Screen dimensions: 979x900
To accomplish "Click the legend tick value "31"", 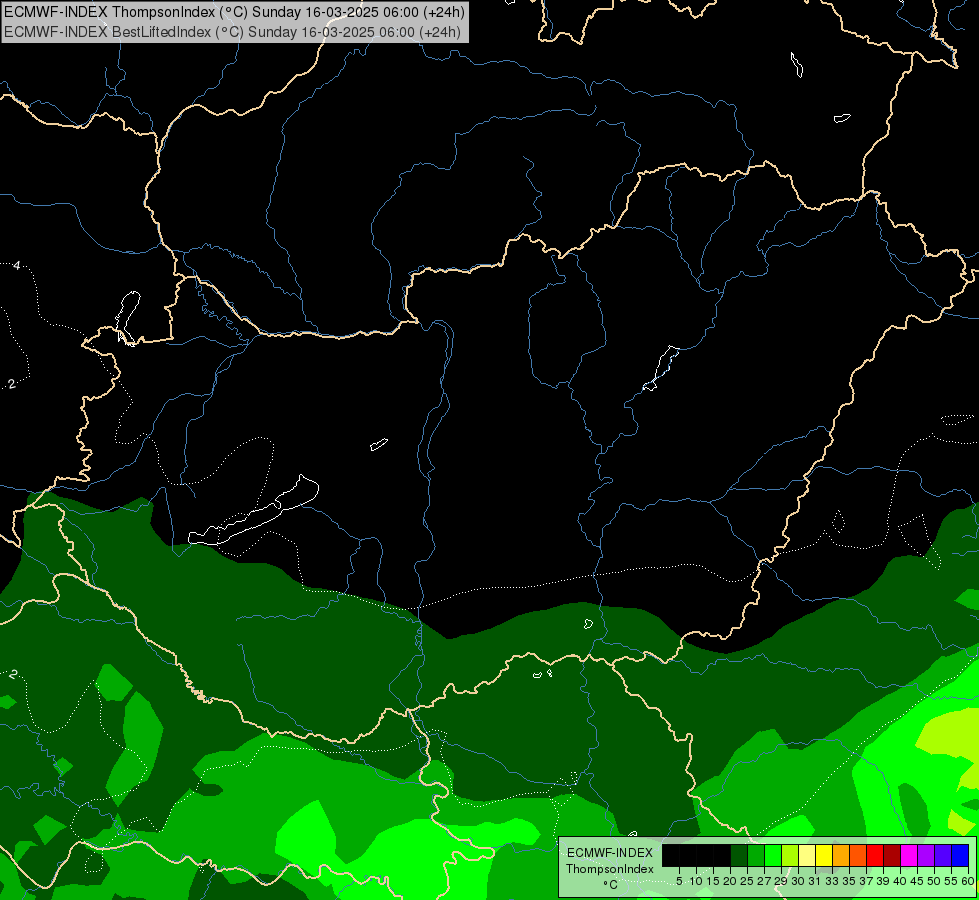I will point(815,881).
